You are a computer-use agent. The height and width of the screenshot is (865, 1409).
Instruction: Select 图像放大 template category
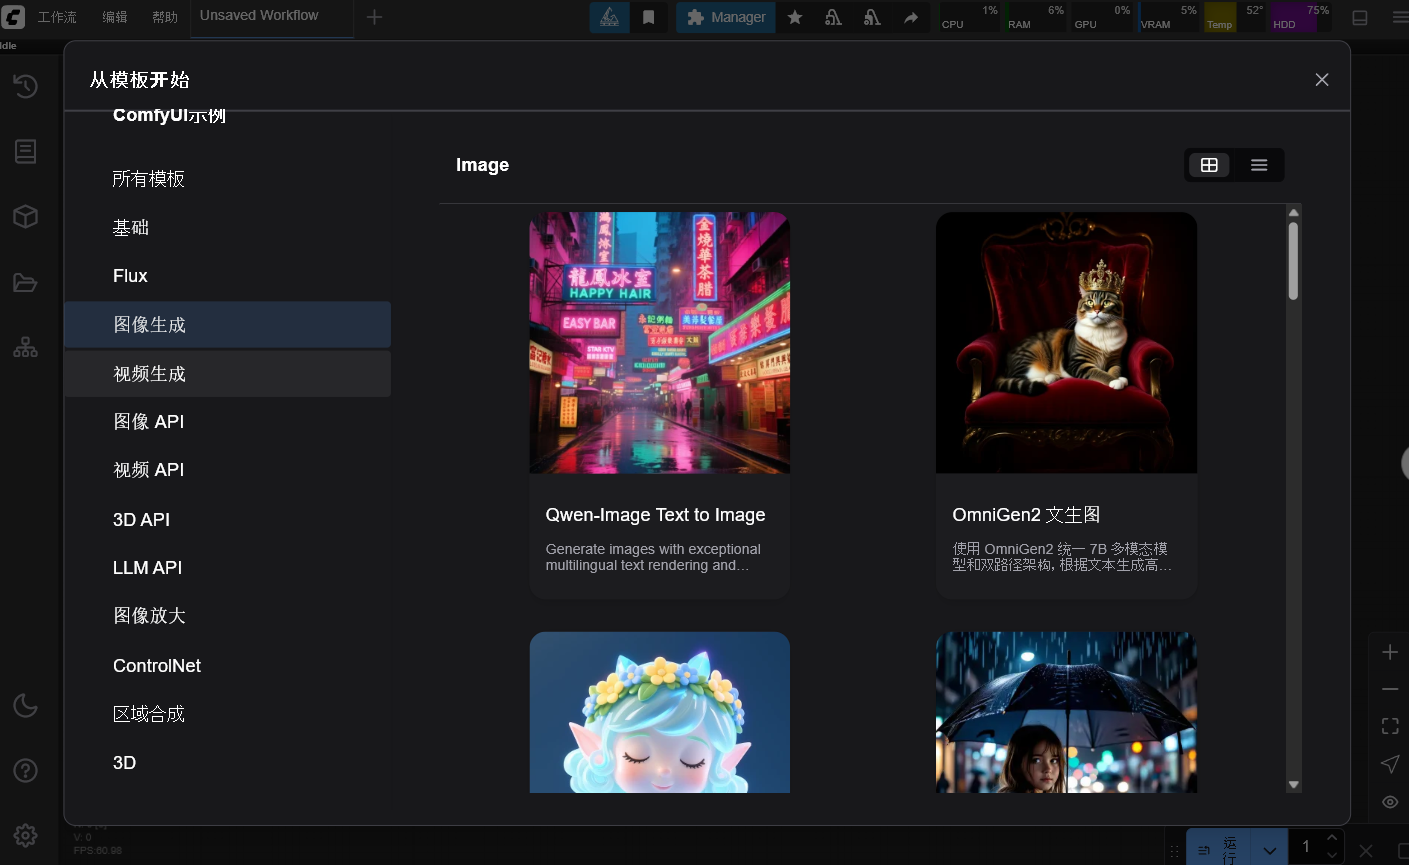click(x=228, y=616)
